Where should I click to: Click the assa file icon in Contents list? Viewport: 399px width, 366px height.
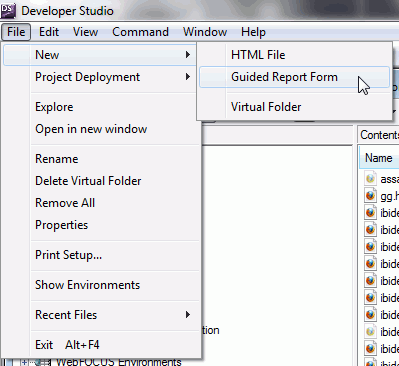[x=370, y=178]
